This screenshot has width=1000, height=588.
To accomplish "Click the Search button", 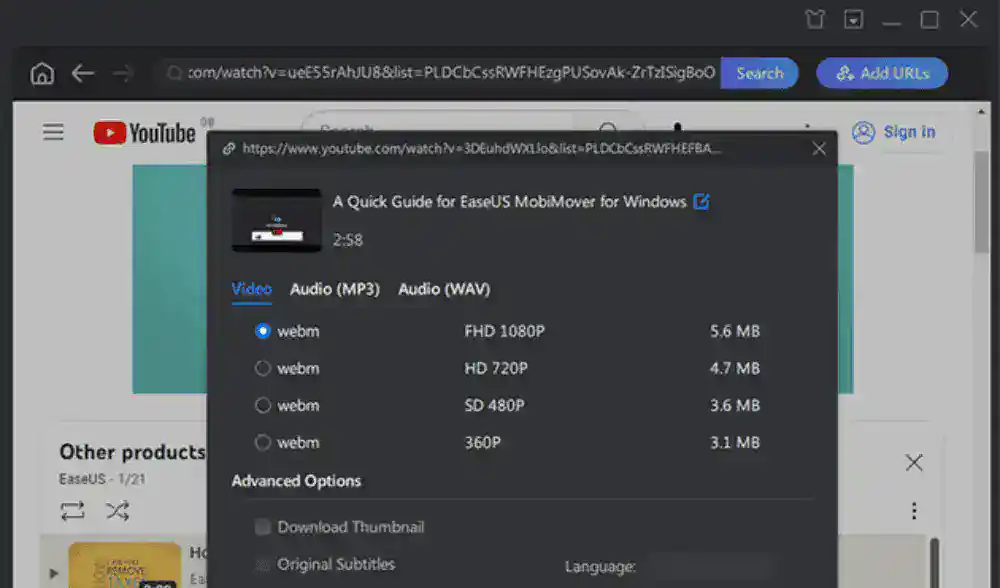I will click(x=759, y=73).
